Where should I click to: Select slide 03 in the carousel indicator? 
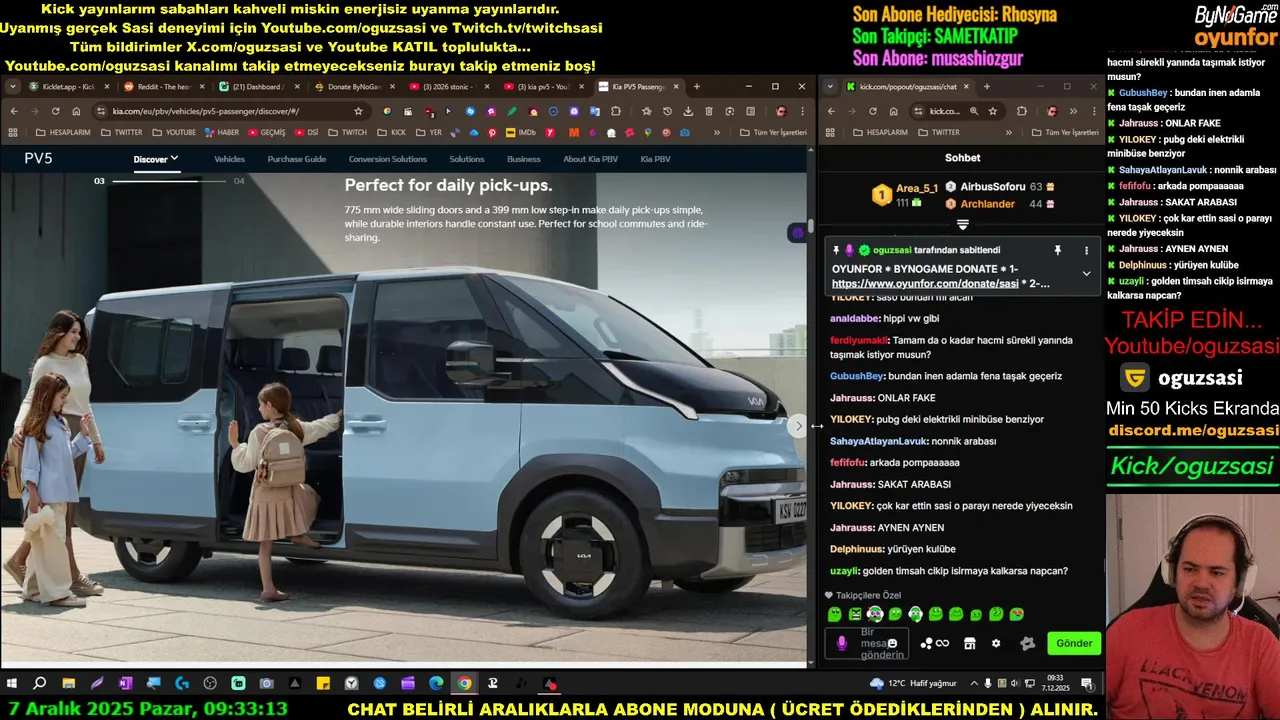(99, 181)
